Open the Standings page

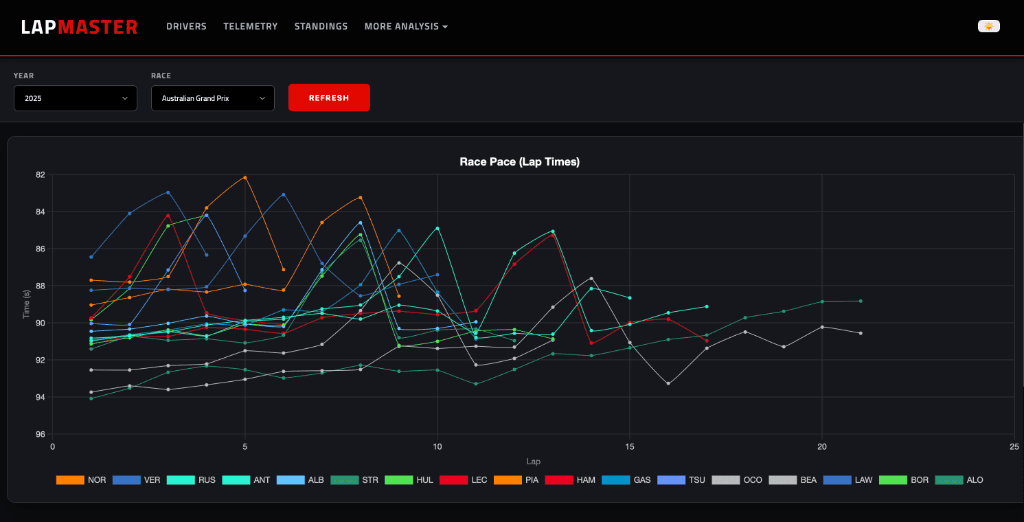pos(321,26)
